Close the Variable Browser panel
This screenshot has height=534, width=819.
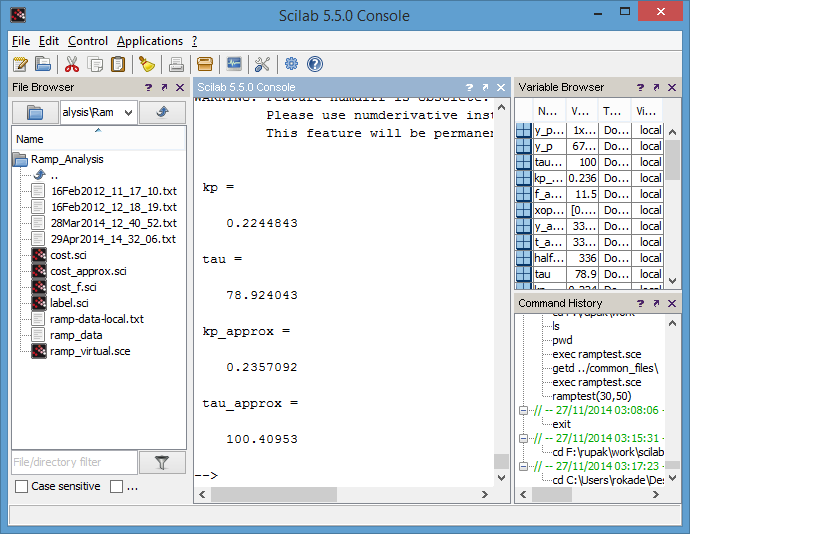click(x=672, y=87)
